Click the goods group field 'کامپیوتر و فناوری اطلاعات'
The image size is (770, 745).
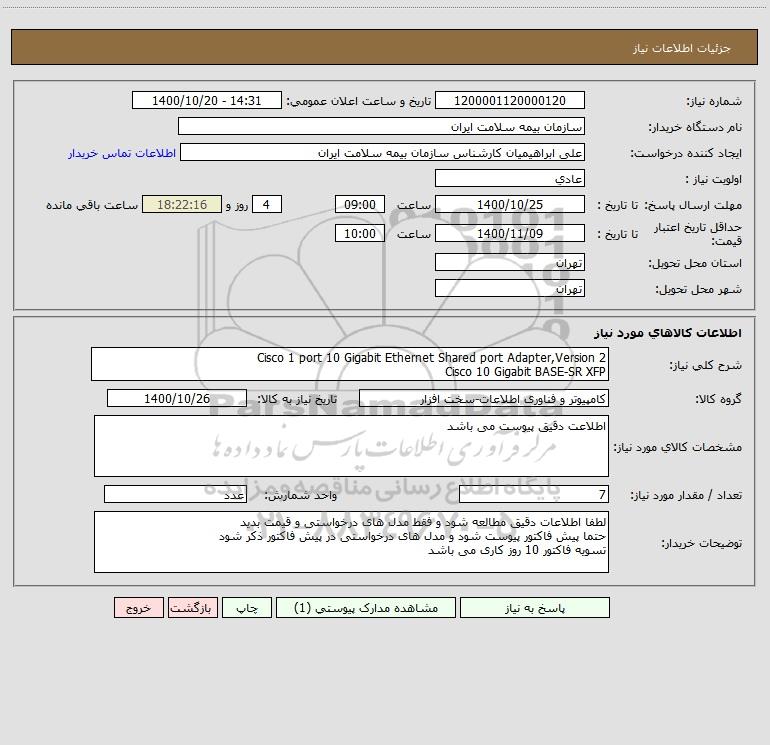tap(484, 398)
